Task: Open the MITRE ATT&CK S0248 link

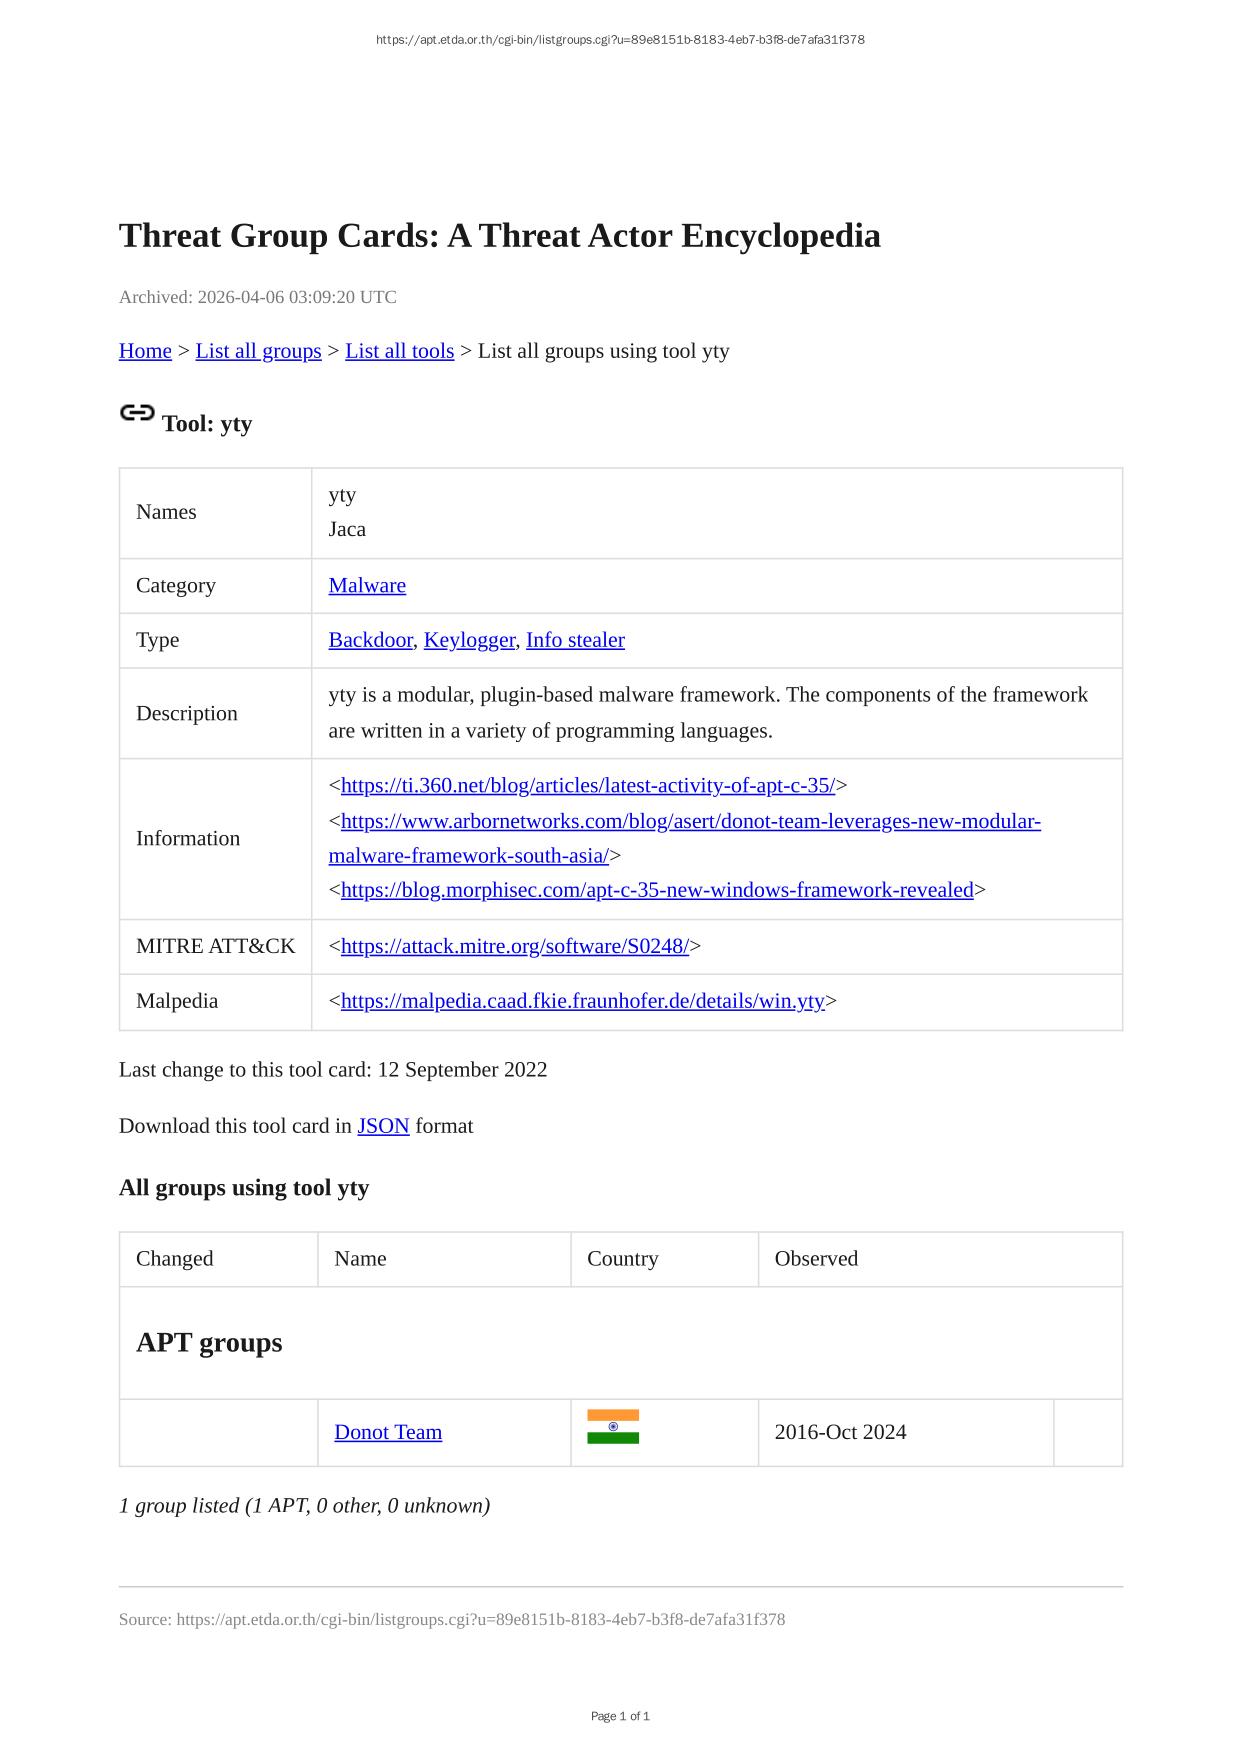Action: pos(514,946)
